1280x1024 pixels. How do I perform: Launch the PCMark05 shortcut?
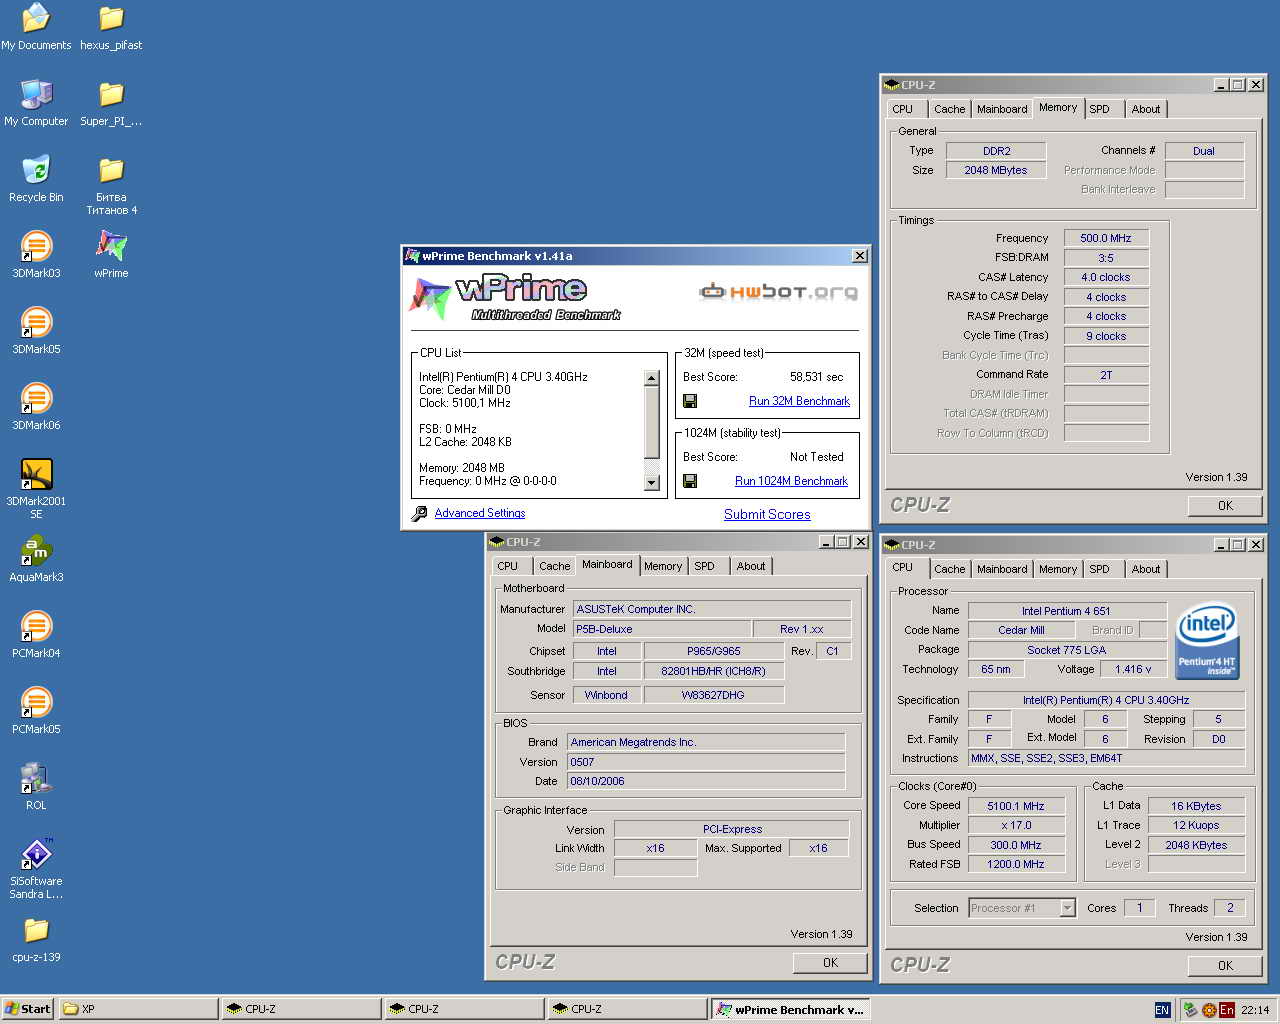[36, 711]
